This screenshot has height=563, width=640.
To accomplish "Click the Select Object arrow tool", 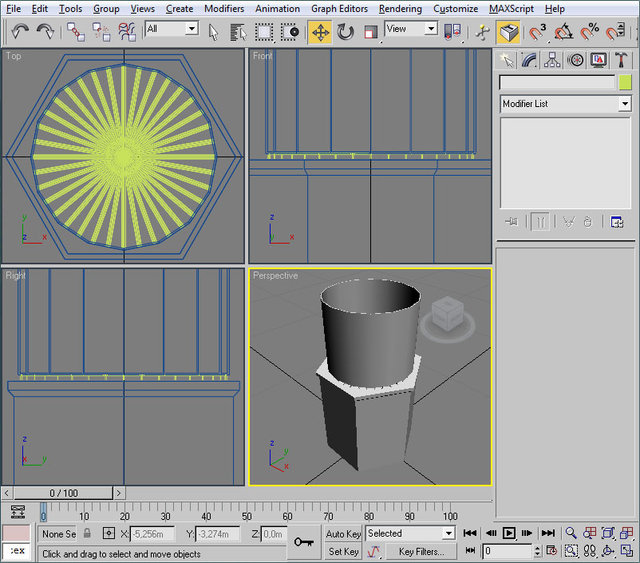I will coord(213,32).
